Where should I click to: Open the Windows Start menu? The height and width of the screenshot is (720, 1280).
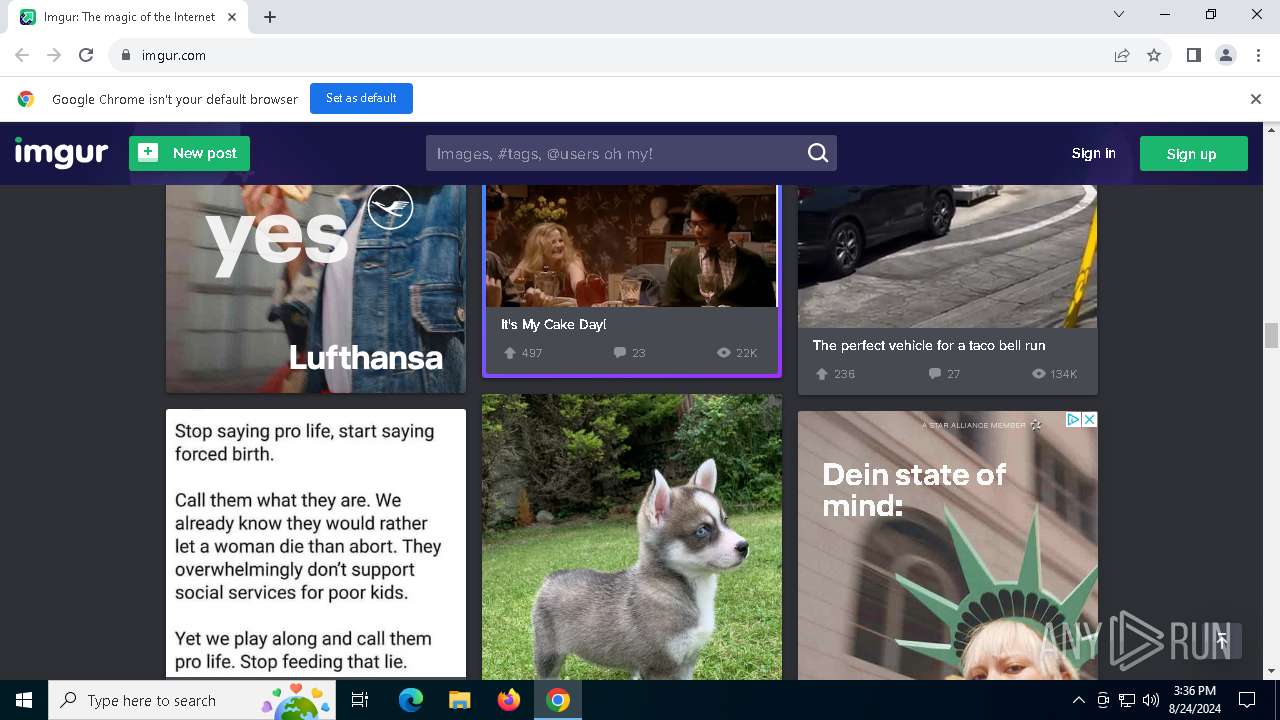point(24,700)
